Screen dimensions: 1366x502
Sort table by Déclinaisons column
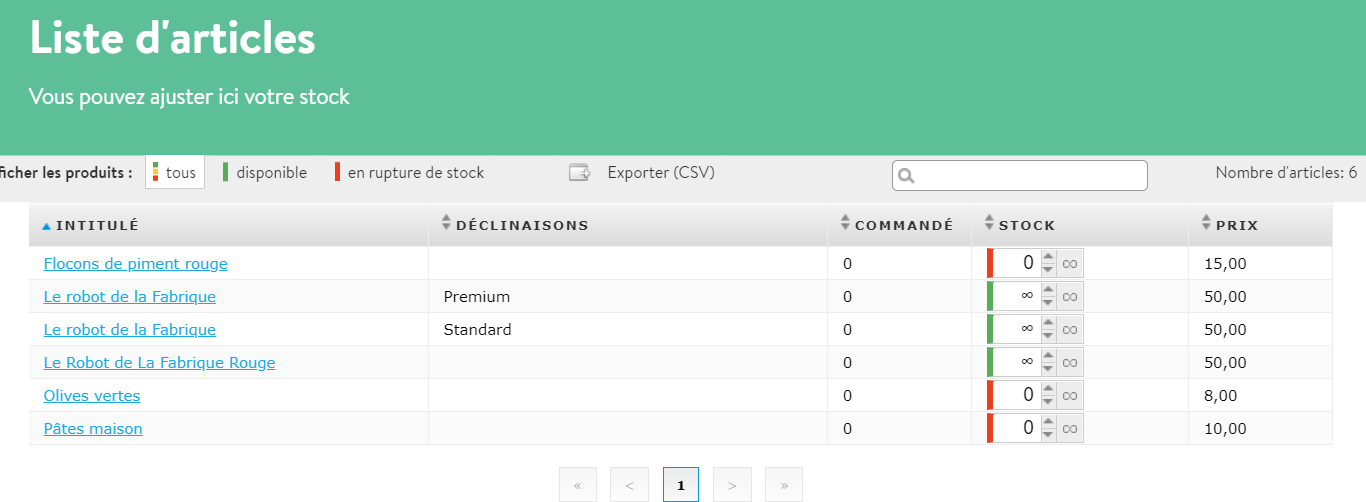click(x=522, y=226)
